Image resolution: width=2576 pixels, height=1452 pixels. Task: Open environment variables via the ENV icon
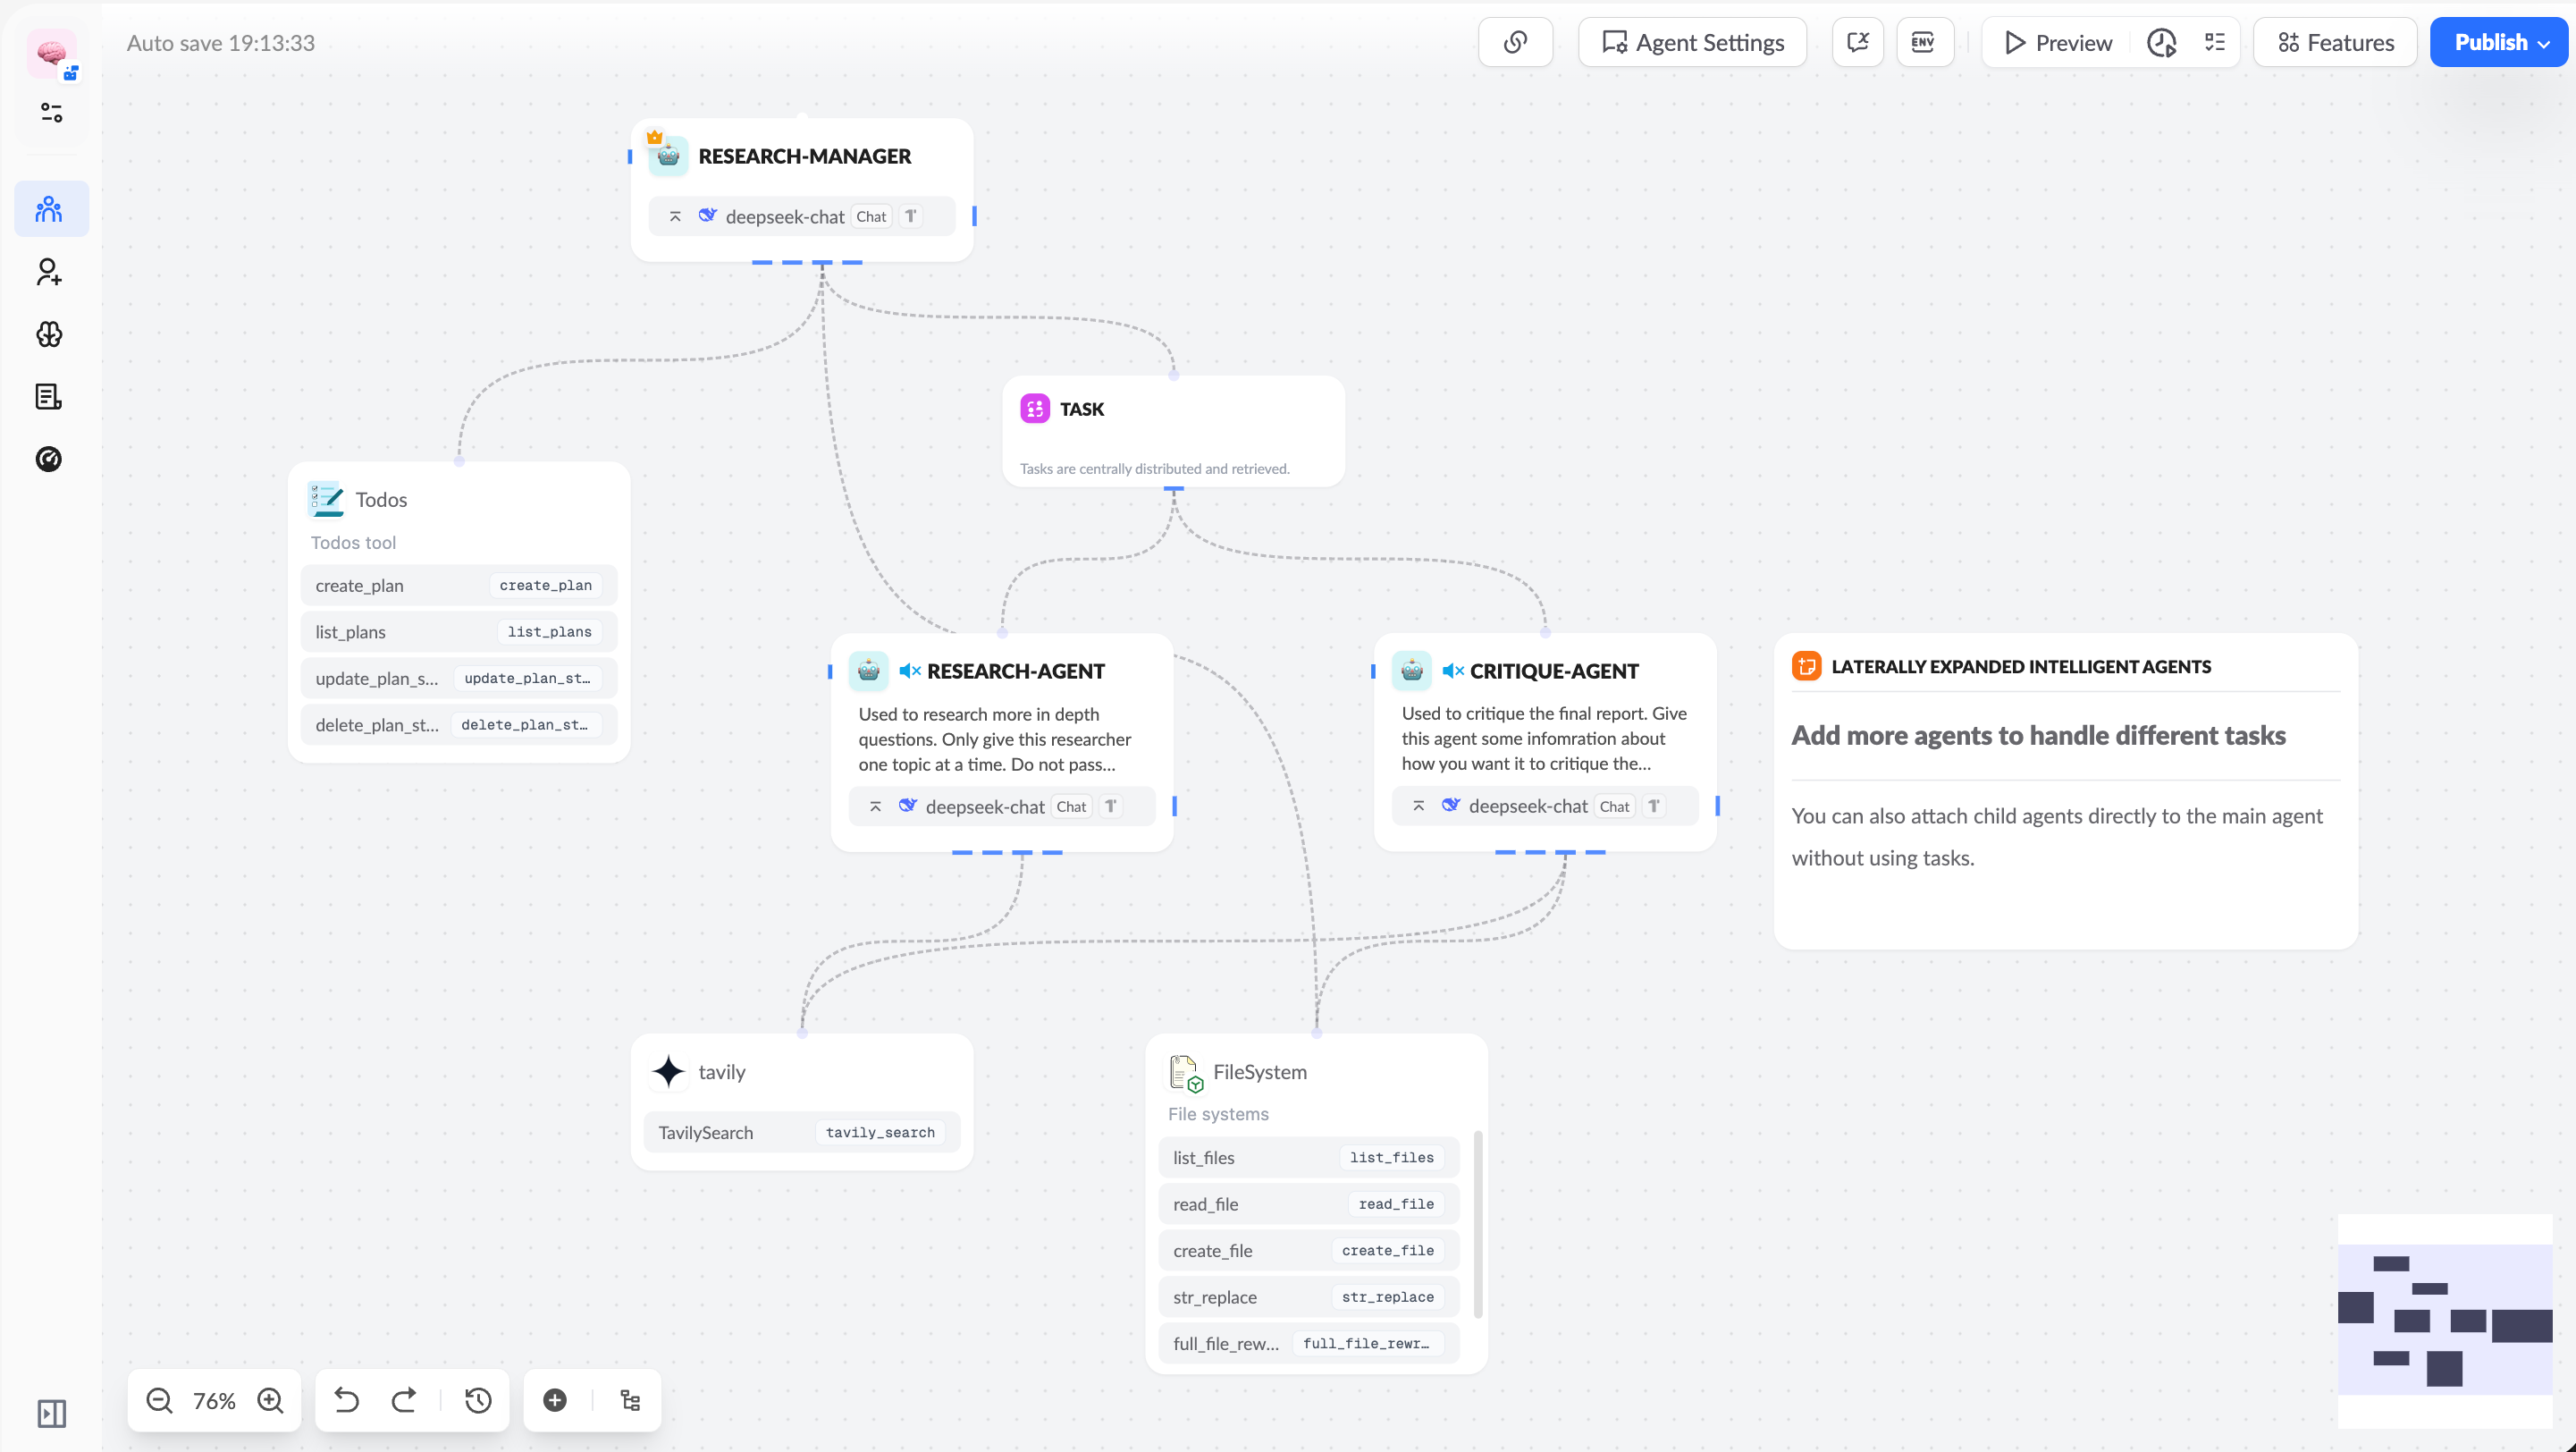coord(1924,41)
